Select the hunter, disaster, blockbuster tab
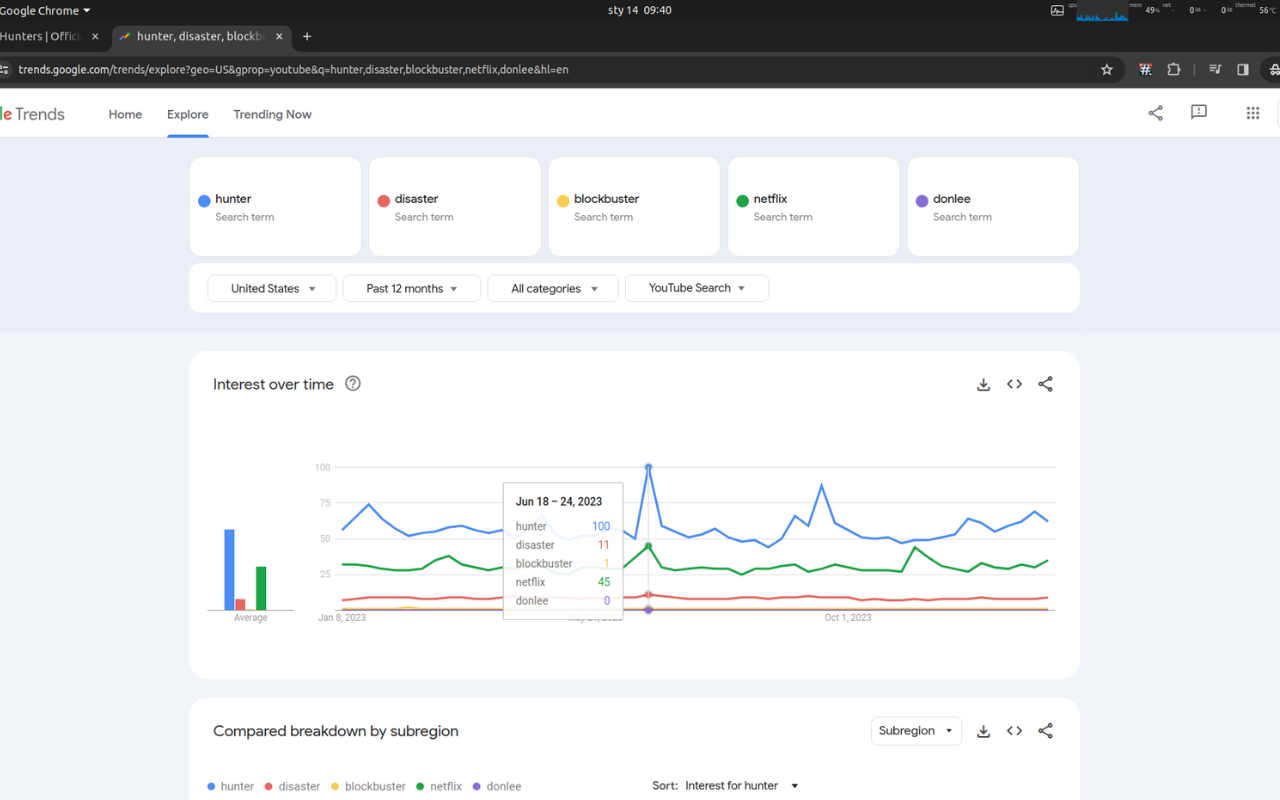1280x800 pixels. (x=200, y=36)
